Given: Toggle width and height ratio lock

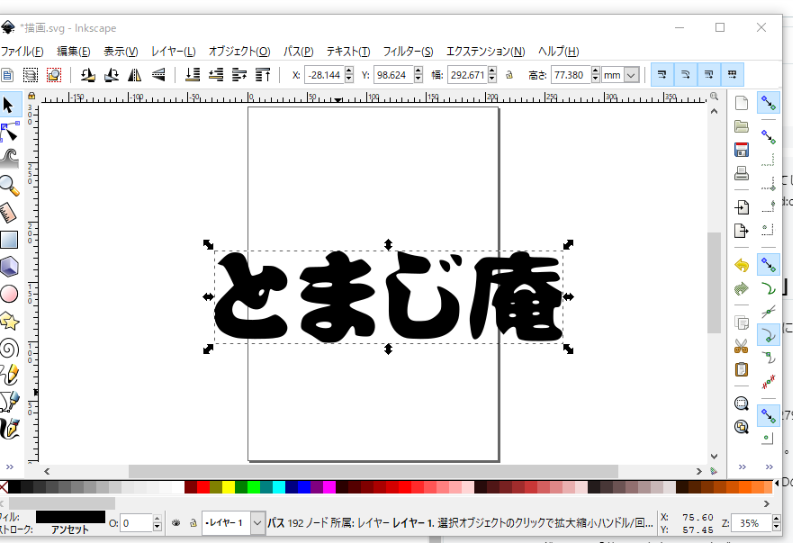Looking at the screenshot, I should click(509, 75).
